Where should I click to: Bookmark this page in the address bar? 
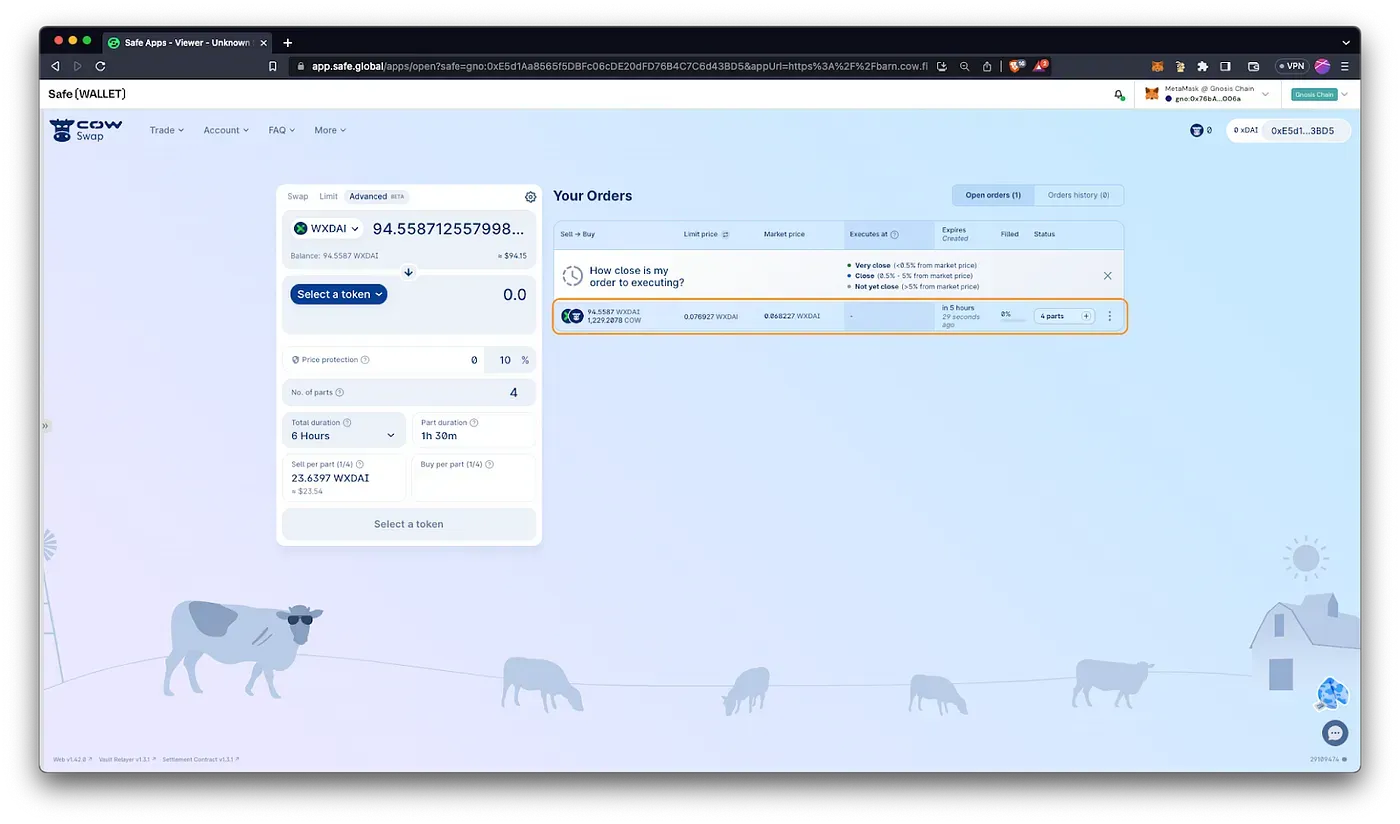[x=273, y=66]
